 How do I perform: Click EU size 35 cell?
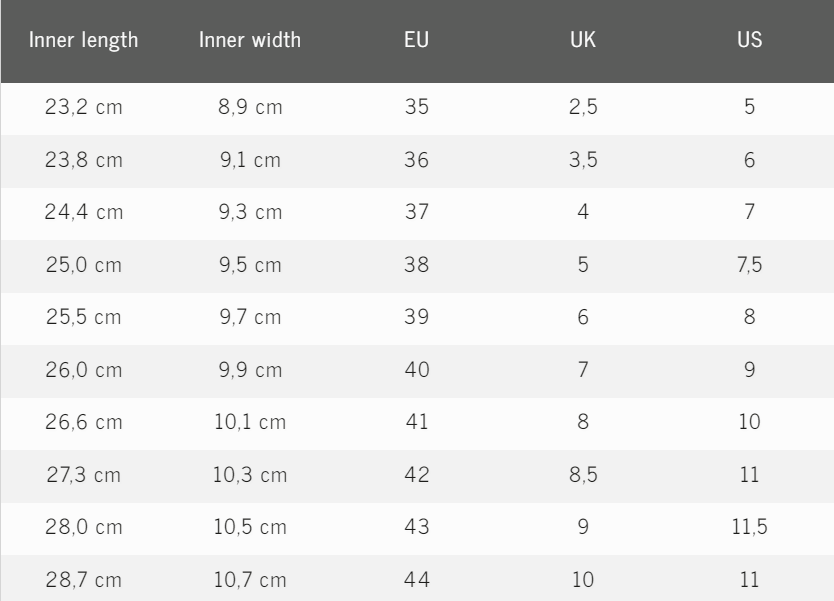point(417,108)
